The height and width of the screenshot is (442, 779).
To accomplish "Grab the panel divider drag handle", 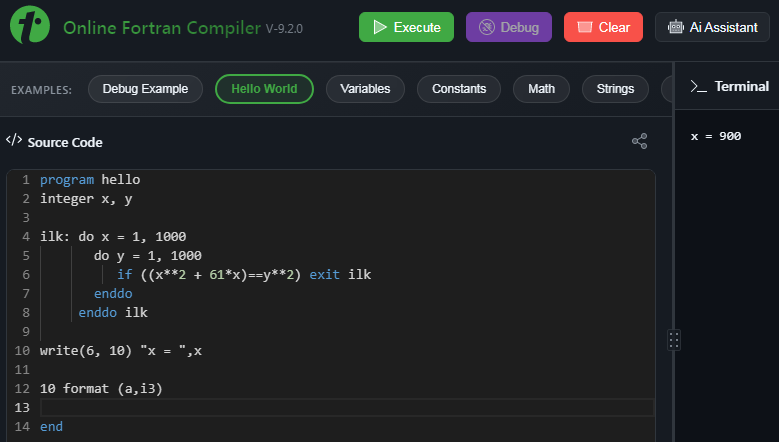I will pos(674,340).
